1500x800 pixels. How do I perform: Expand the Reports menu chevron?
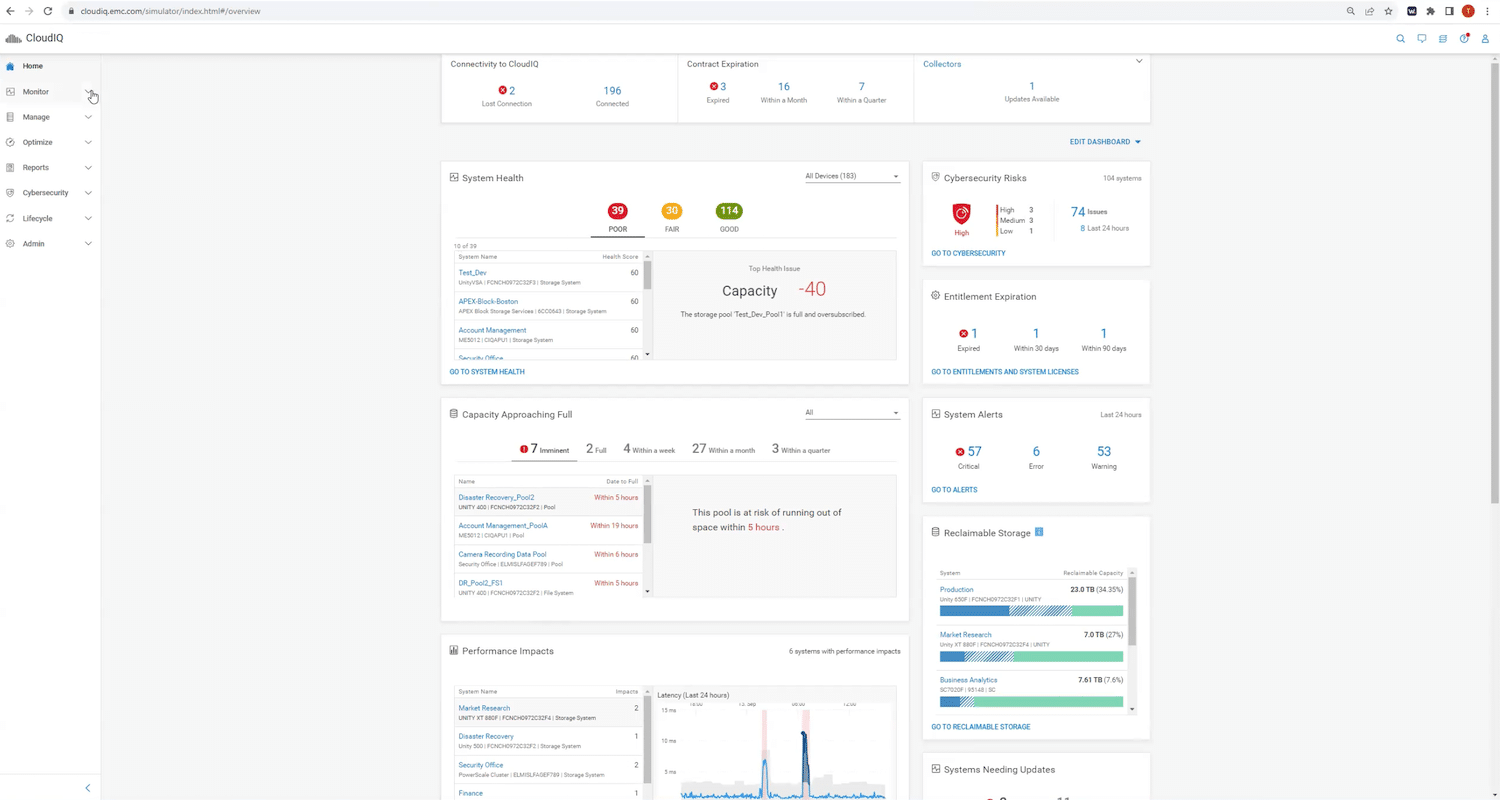coord(88,168)
